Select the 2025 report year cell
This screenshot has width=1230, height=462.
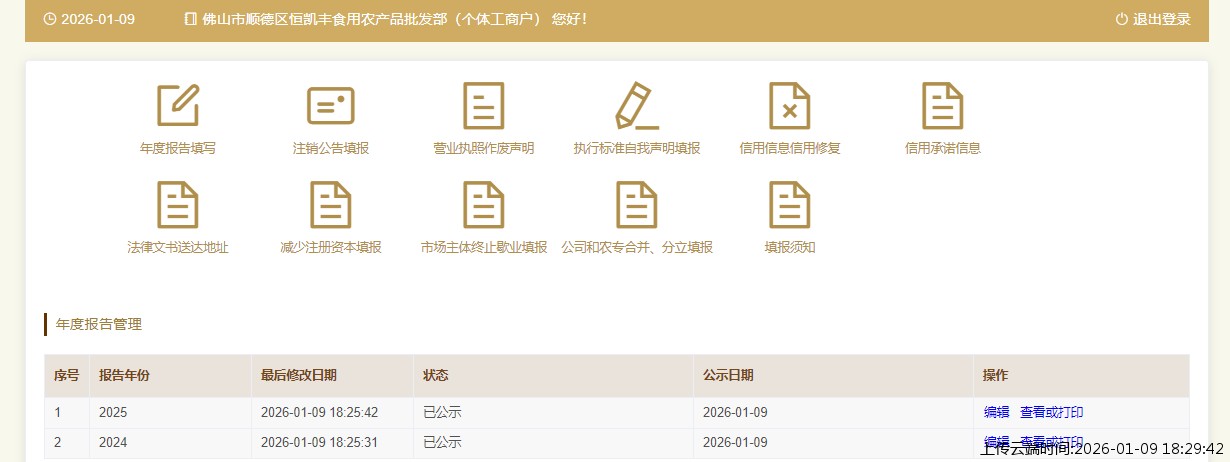[113, 412]
